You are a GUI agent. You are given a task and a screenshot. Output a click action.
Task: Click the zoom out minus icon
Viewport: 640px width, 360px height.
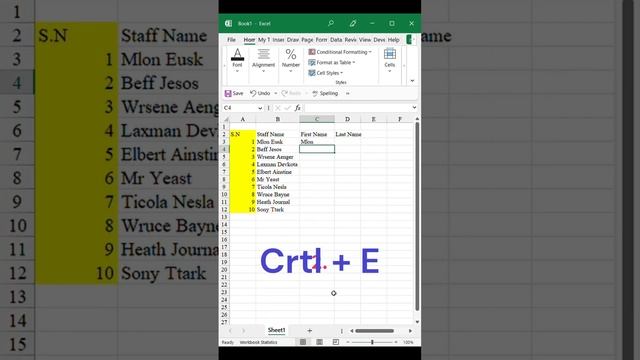coord(347,342)
